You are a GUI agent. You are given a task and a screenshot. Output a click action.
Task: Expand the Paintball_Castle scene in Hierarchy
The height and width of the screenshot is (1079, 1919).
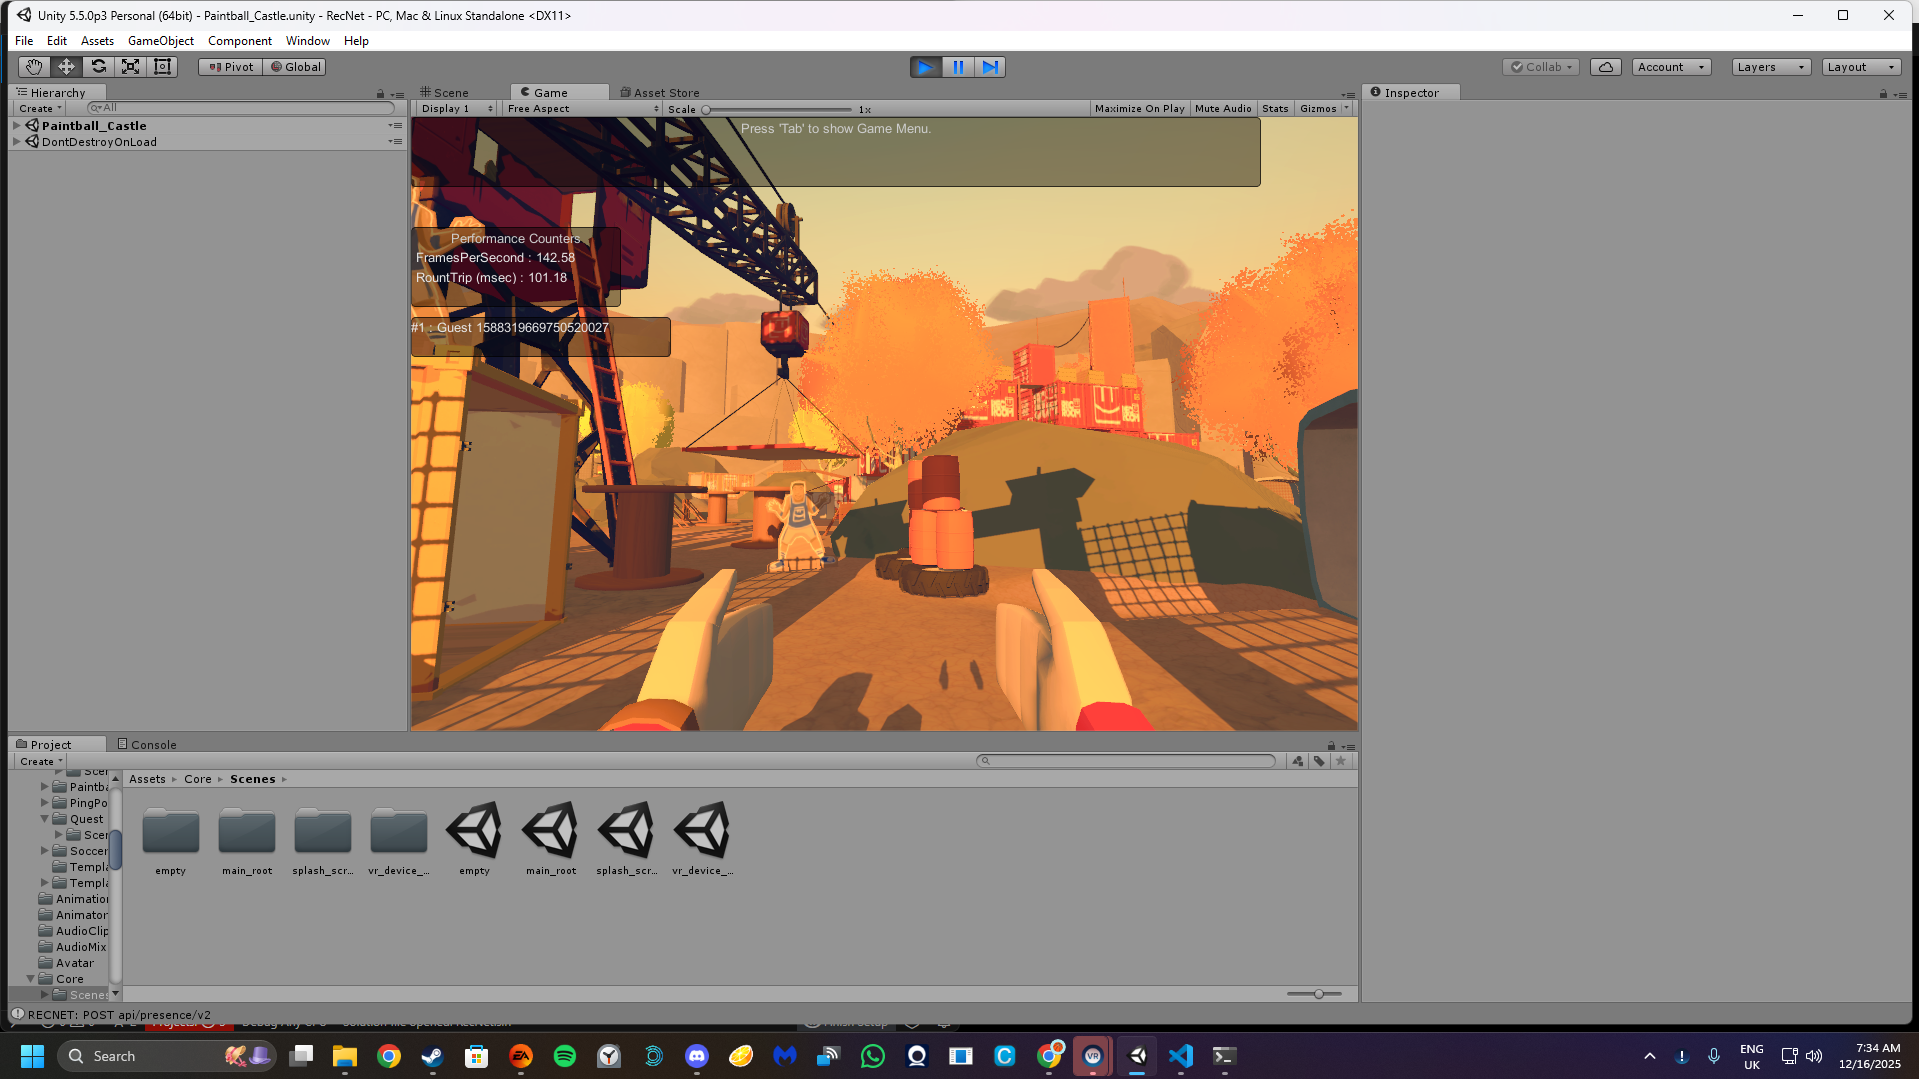[x=16, y=126]
